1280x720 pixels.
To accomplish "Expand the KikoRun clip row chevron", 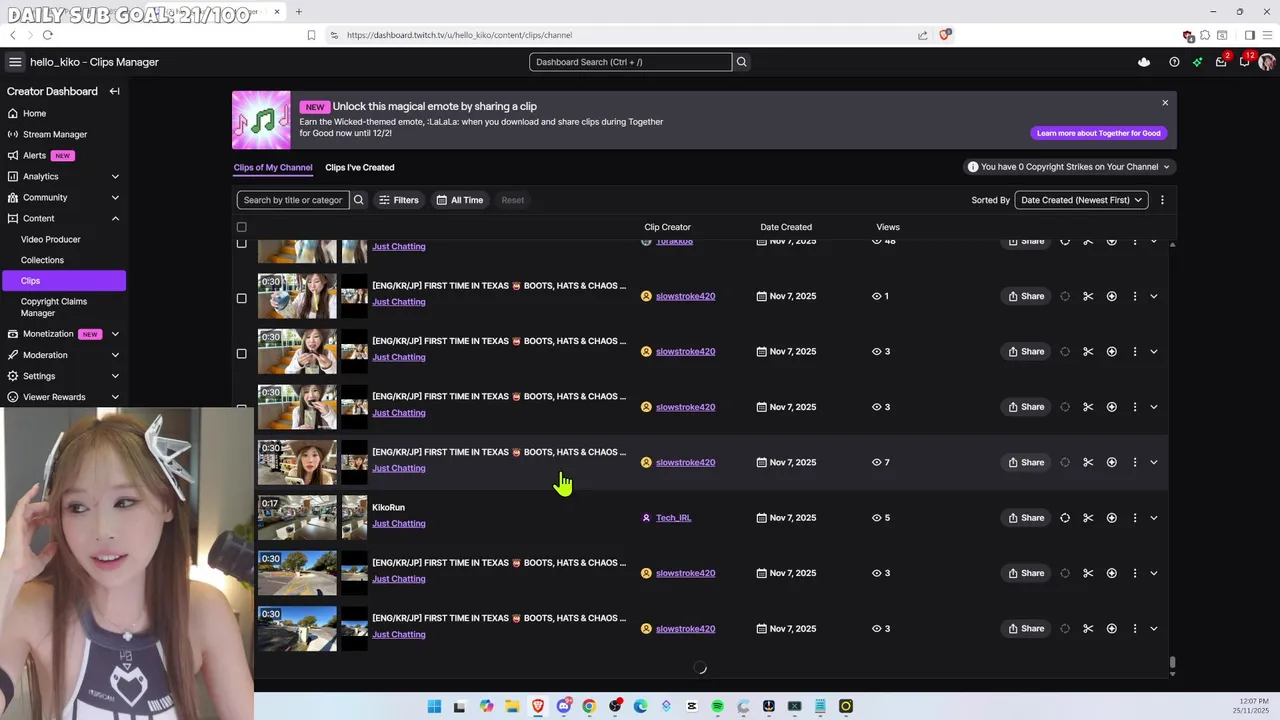I will [1153, 518].
